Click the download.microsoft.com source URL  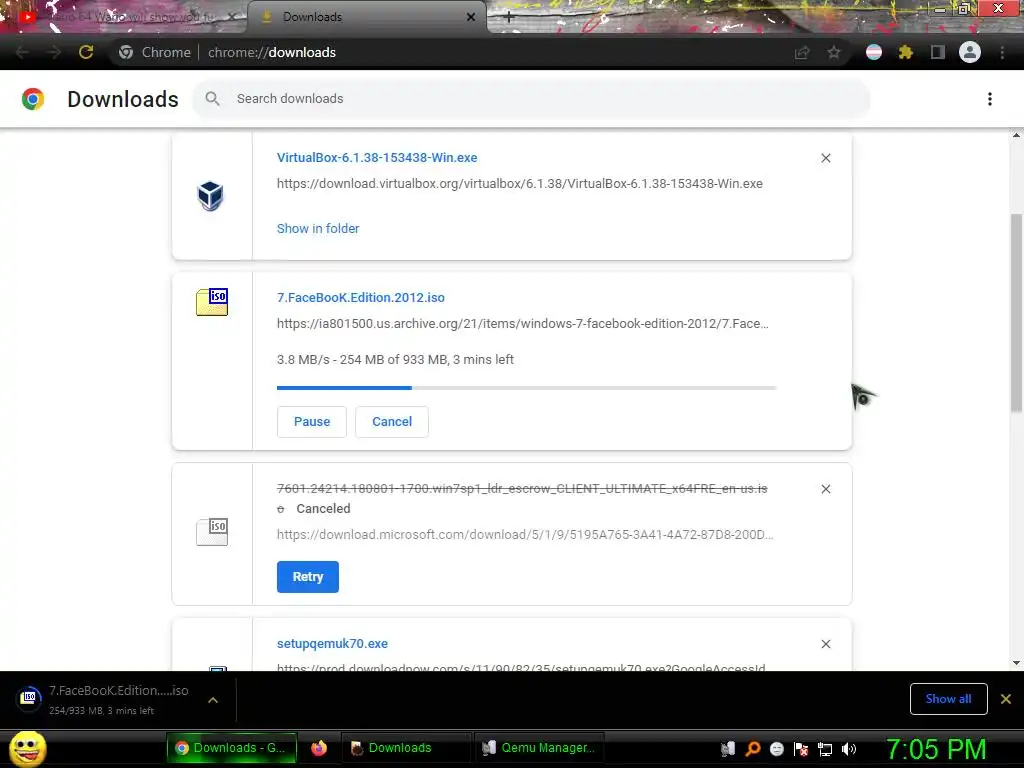[x=525, y=534]
